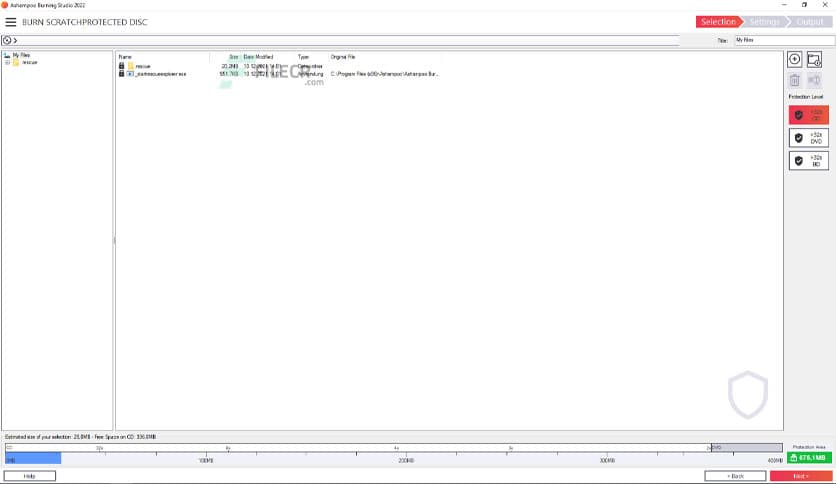Select the _startrescueexplorer.exe file row
The image size is (836, 484).
click(x=277, y=74)
